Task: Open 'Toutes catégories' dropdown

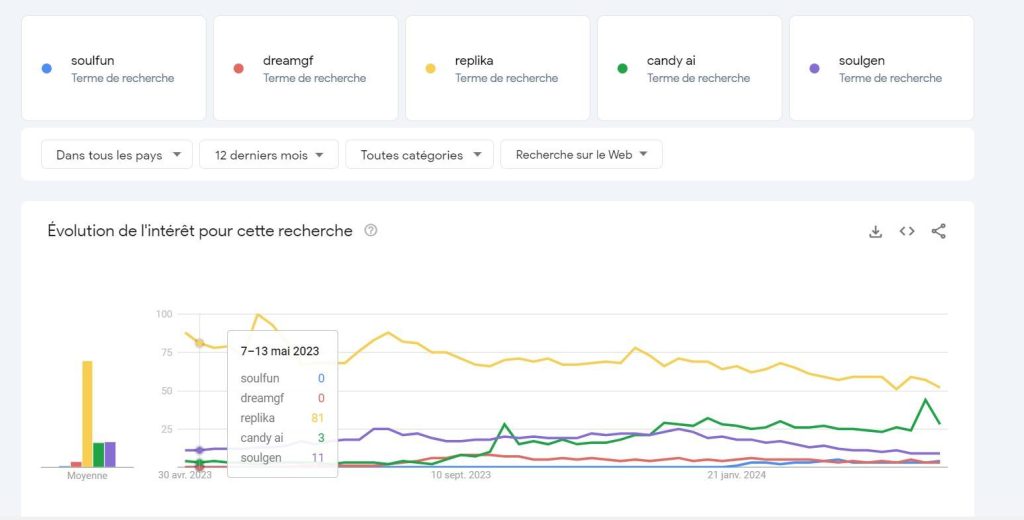Action: coord(419,155)
